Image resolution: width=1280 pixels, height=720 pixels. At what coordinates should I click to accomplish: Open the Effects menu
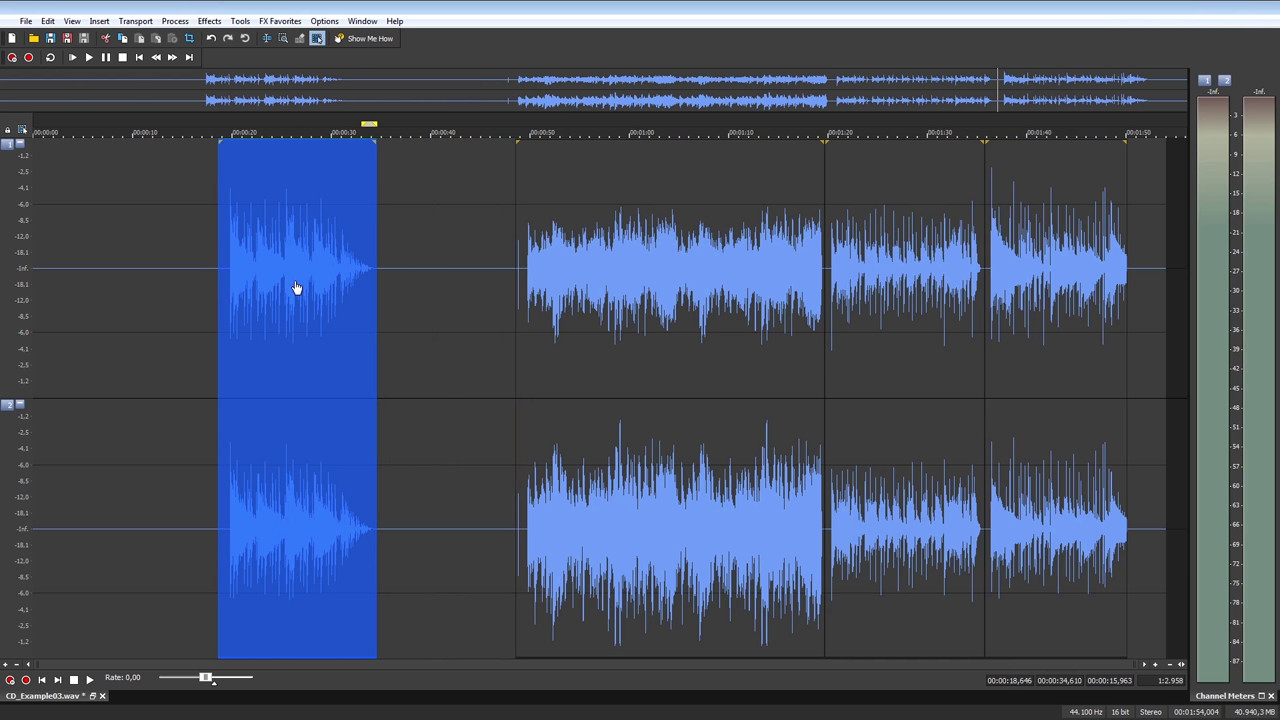(209, 21)
